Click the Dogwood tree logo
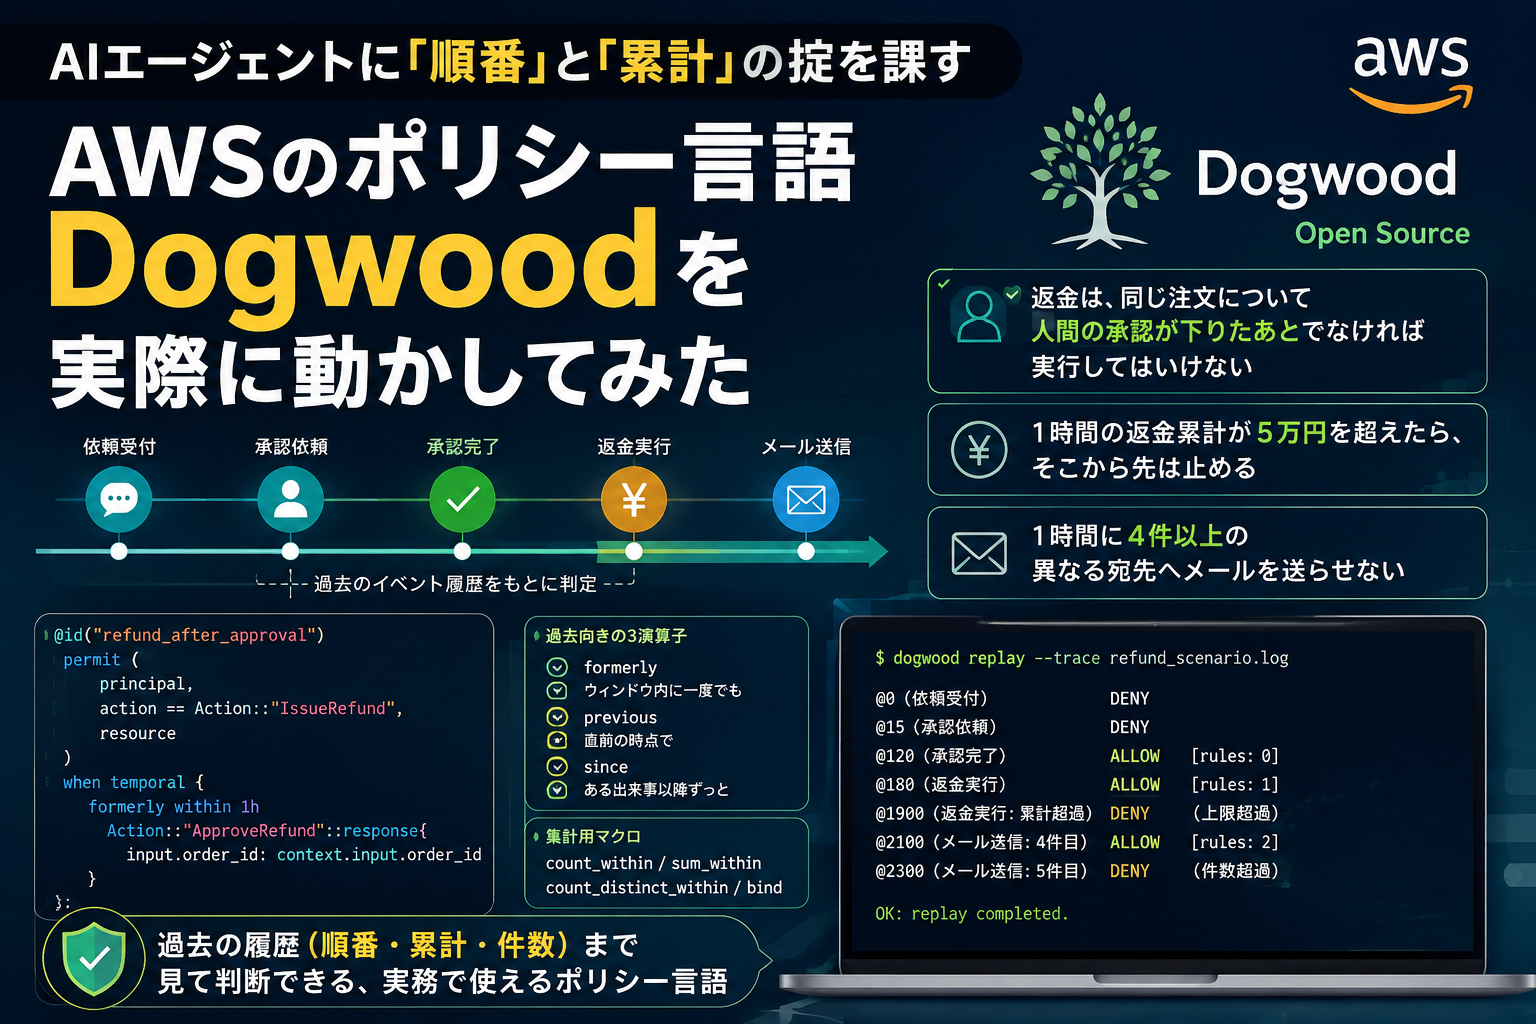 click(1100, 171)
